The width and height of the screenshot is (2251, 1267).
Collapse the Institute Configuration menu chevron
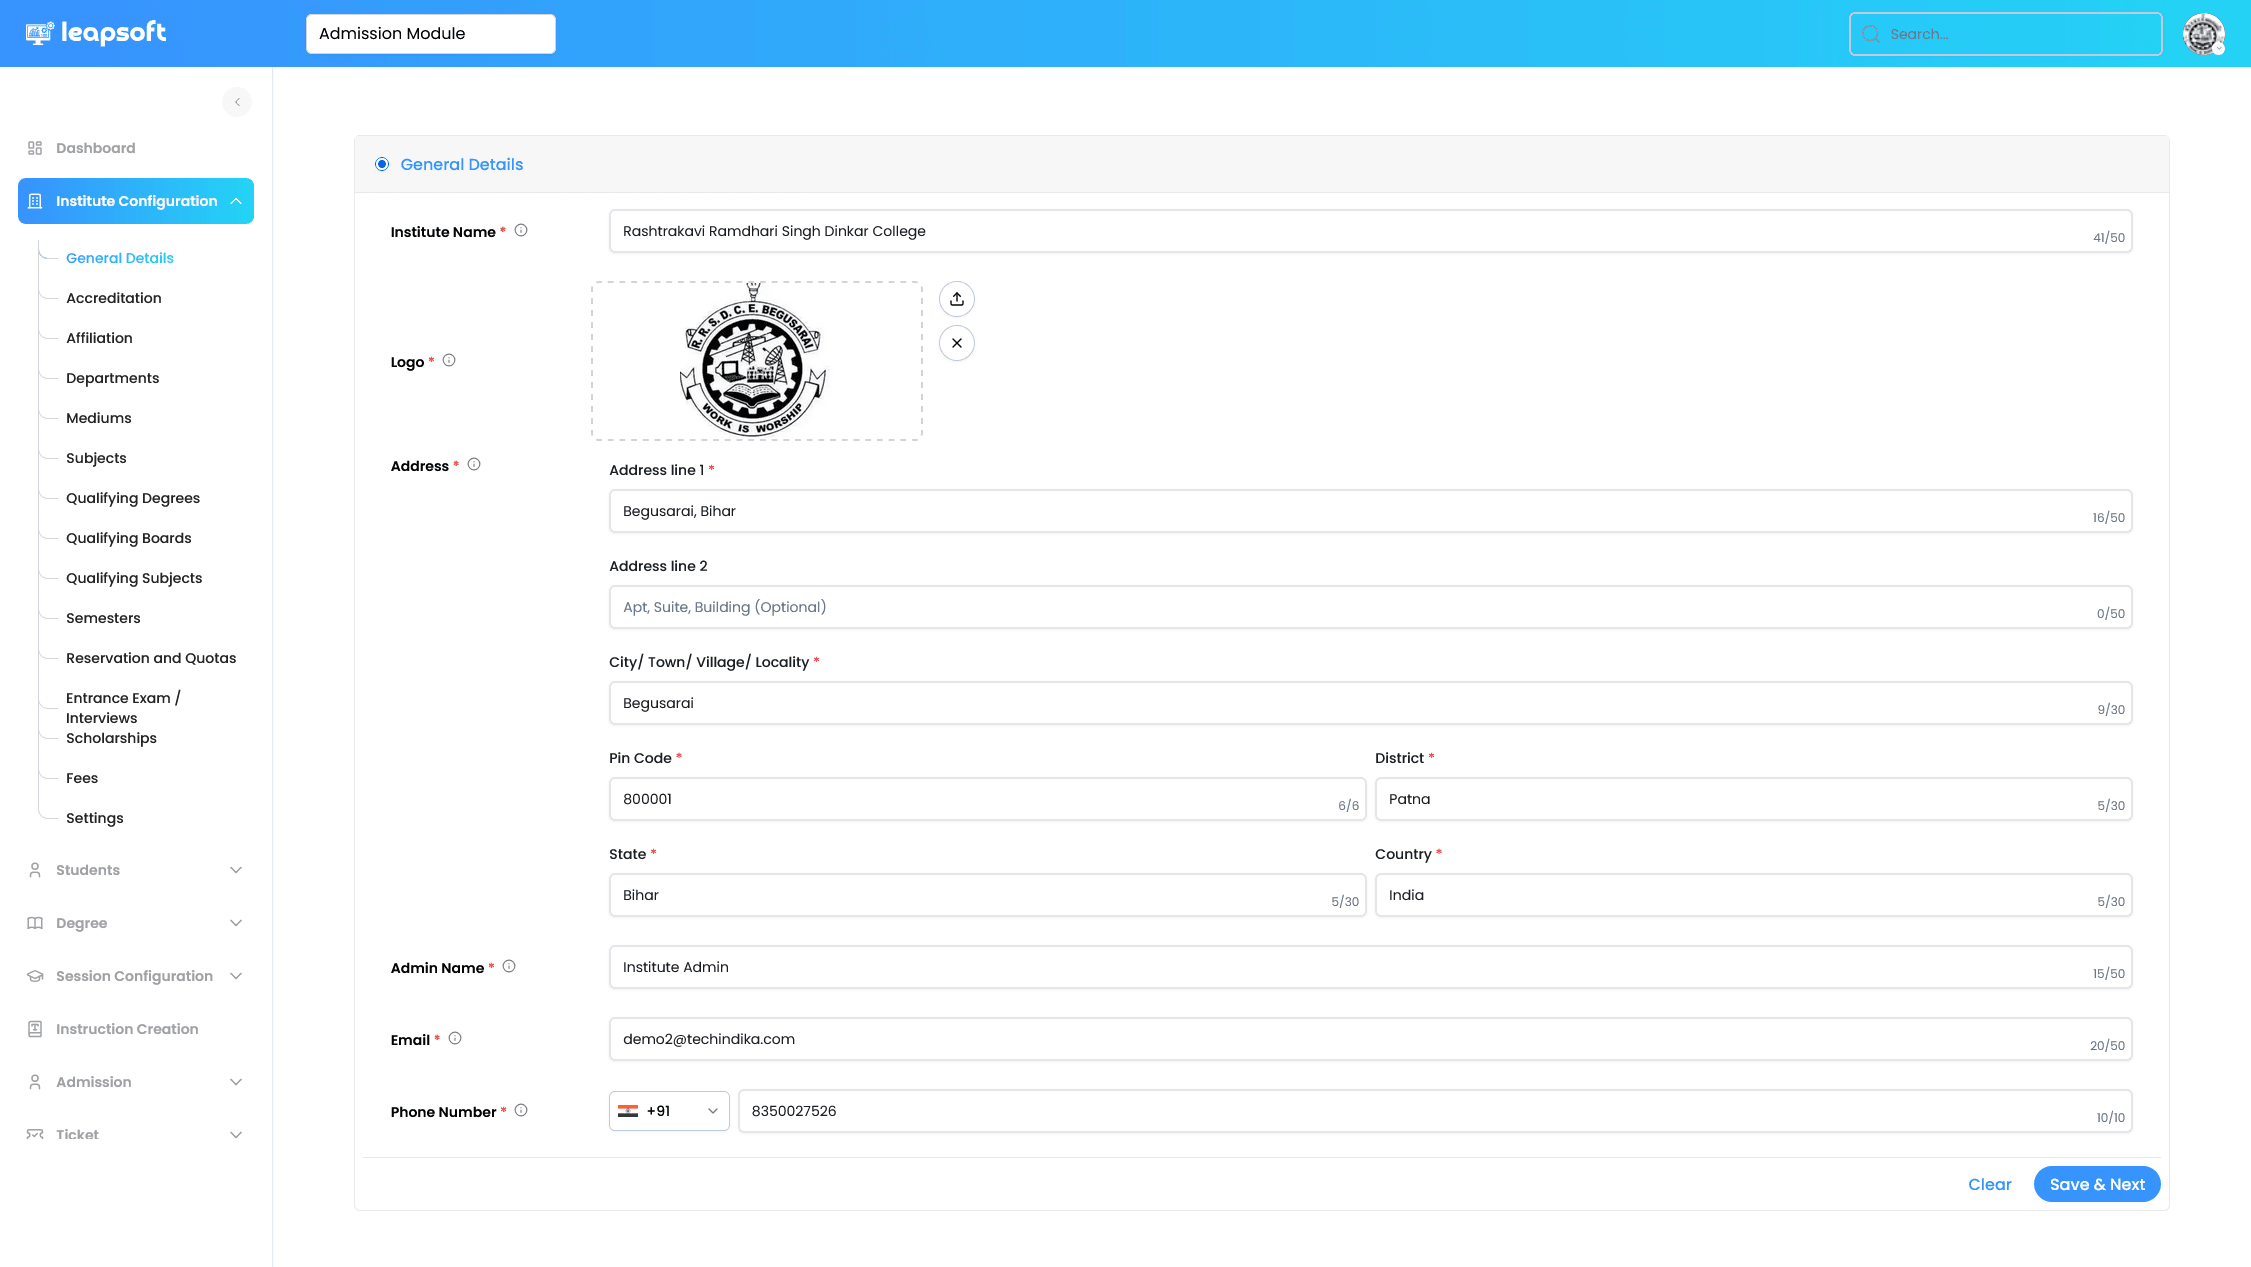(x=236, y=201)
